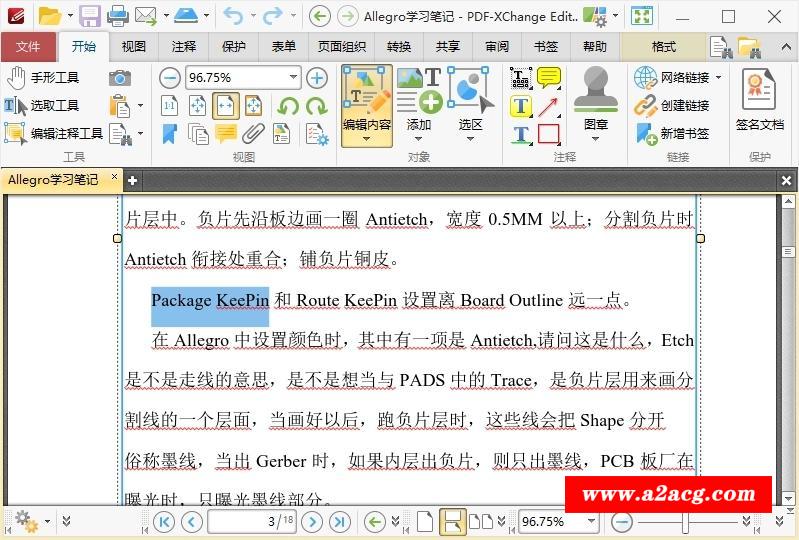
Task: Click the open folder icon
Action: point(50,16)
